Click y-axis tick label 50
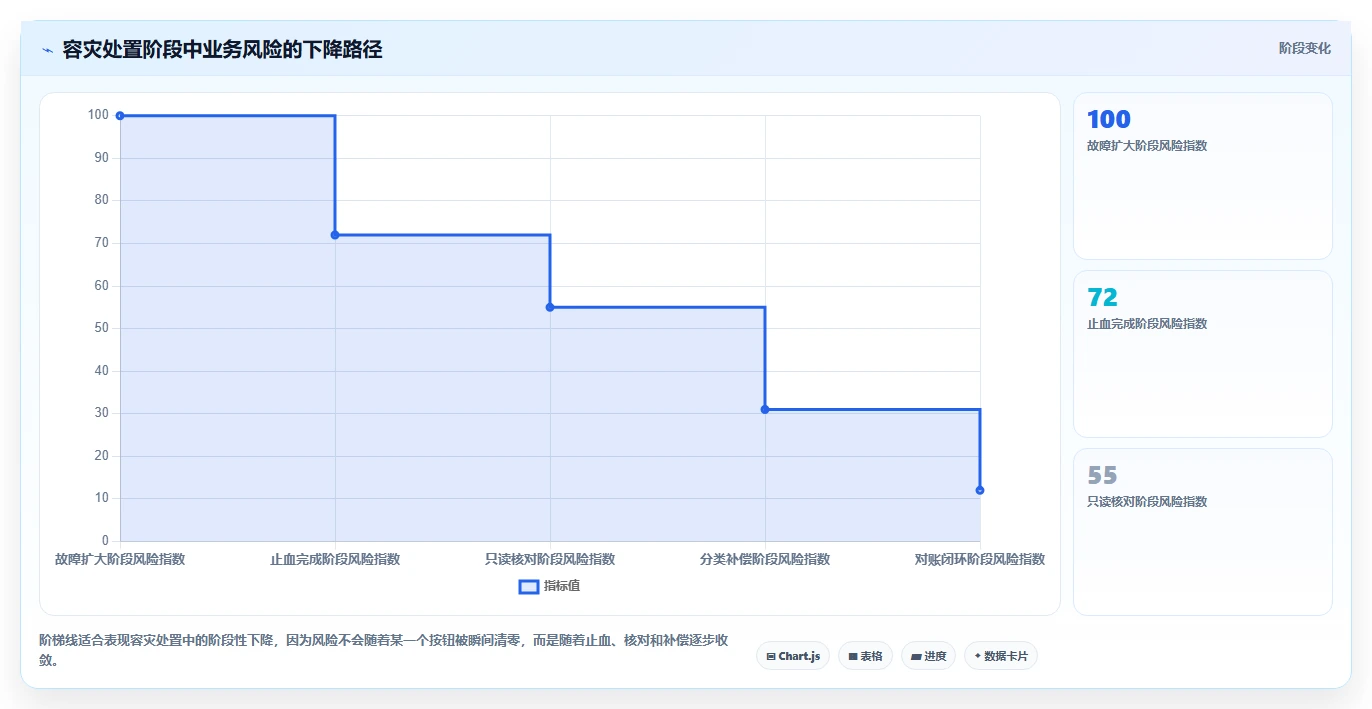 (x=102, y=328)
